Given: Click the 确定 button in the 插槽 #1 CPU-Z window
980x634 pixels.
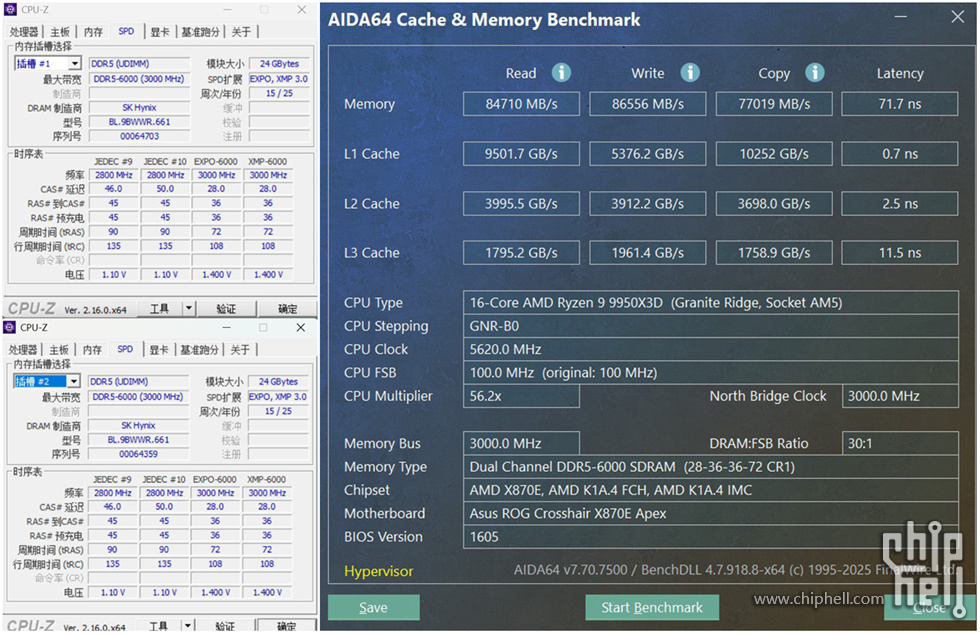Looking at the screenshot, I should [x=287, y=309].
